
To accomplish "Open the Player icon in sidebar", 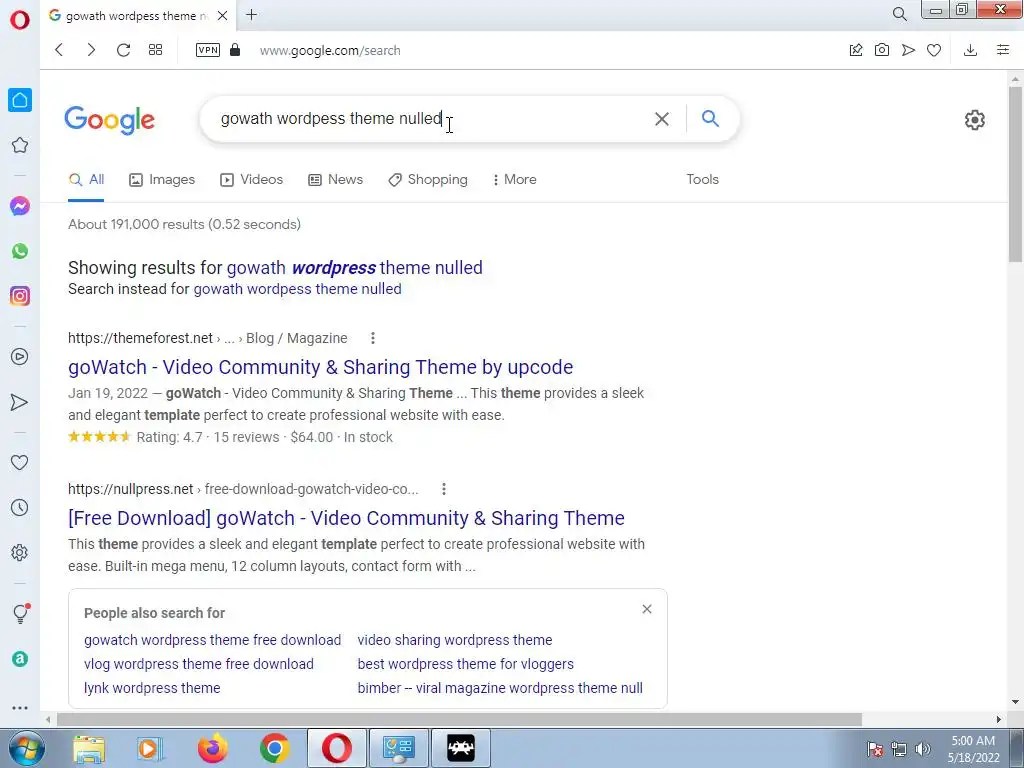I will [20, 357].
